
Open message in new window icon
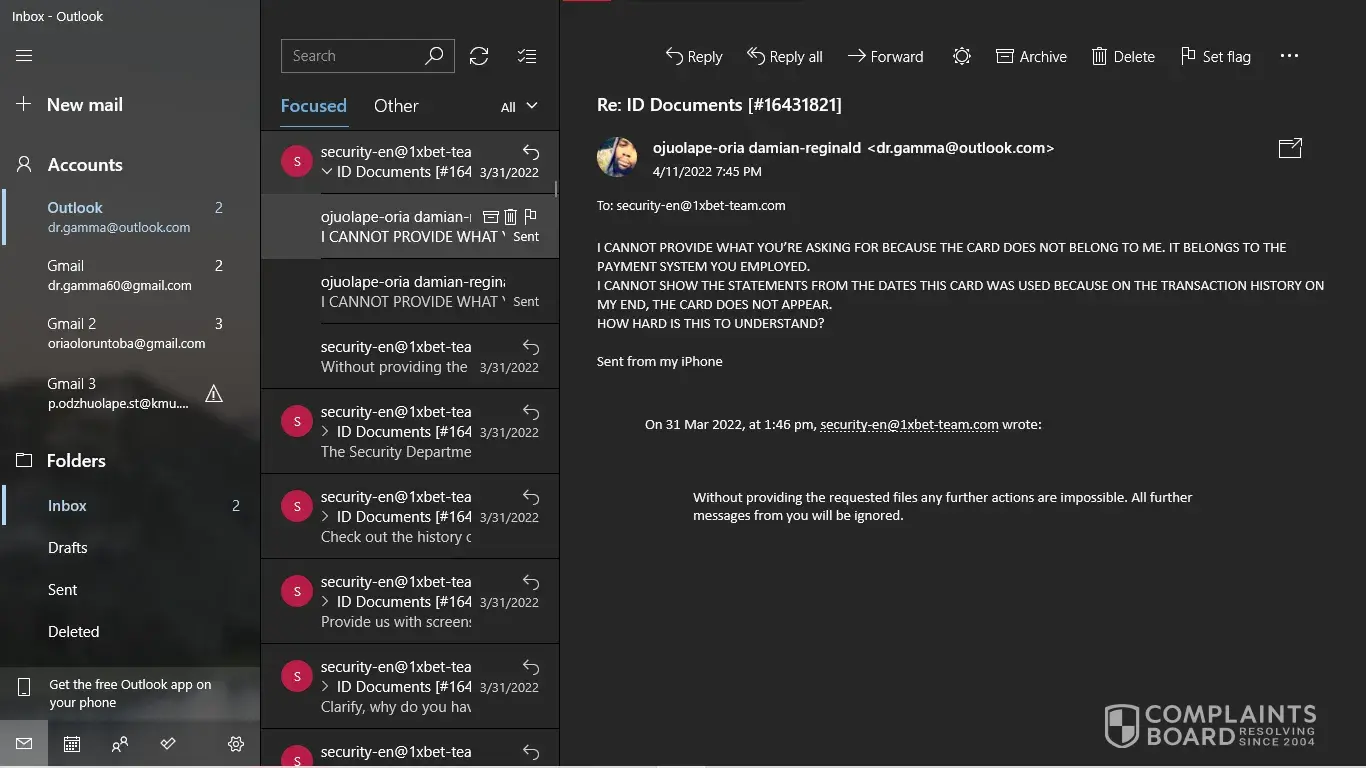pyautogui.click(x=1290, y=148)
